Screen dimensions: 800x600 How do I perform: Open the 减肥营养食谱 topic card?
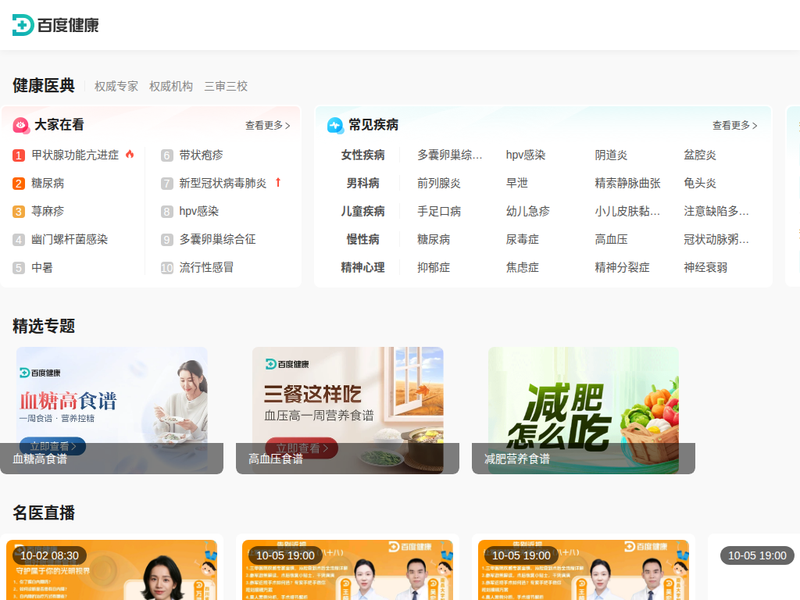[583, 410]
